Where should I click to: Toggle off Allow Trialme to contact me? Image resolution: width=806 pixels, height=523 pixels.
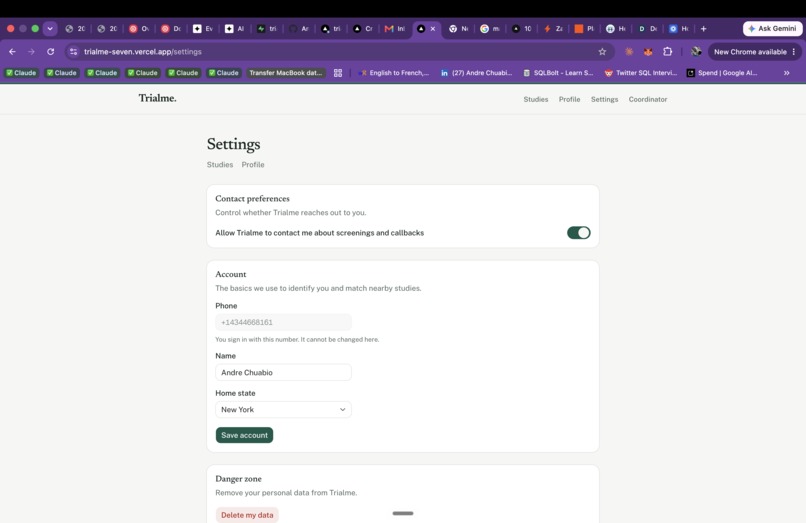coord(579,232)
